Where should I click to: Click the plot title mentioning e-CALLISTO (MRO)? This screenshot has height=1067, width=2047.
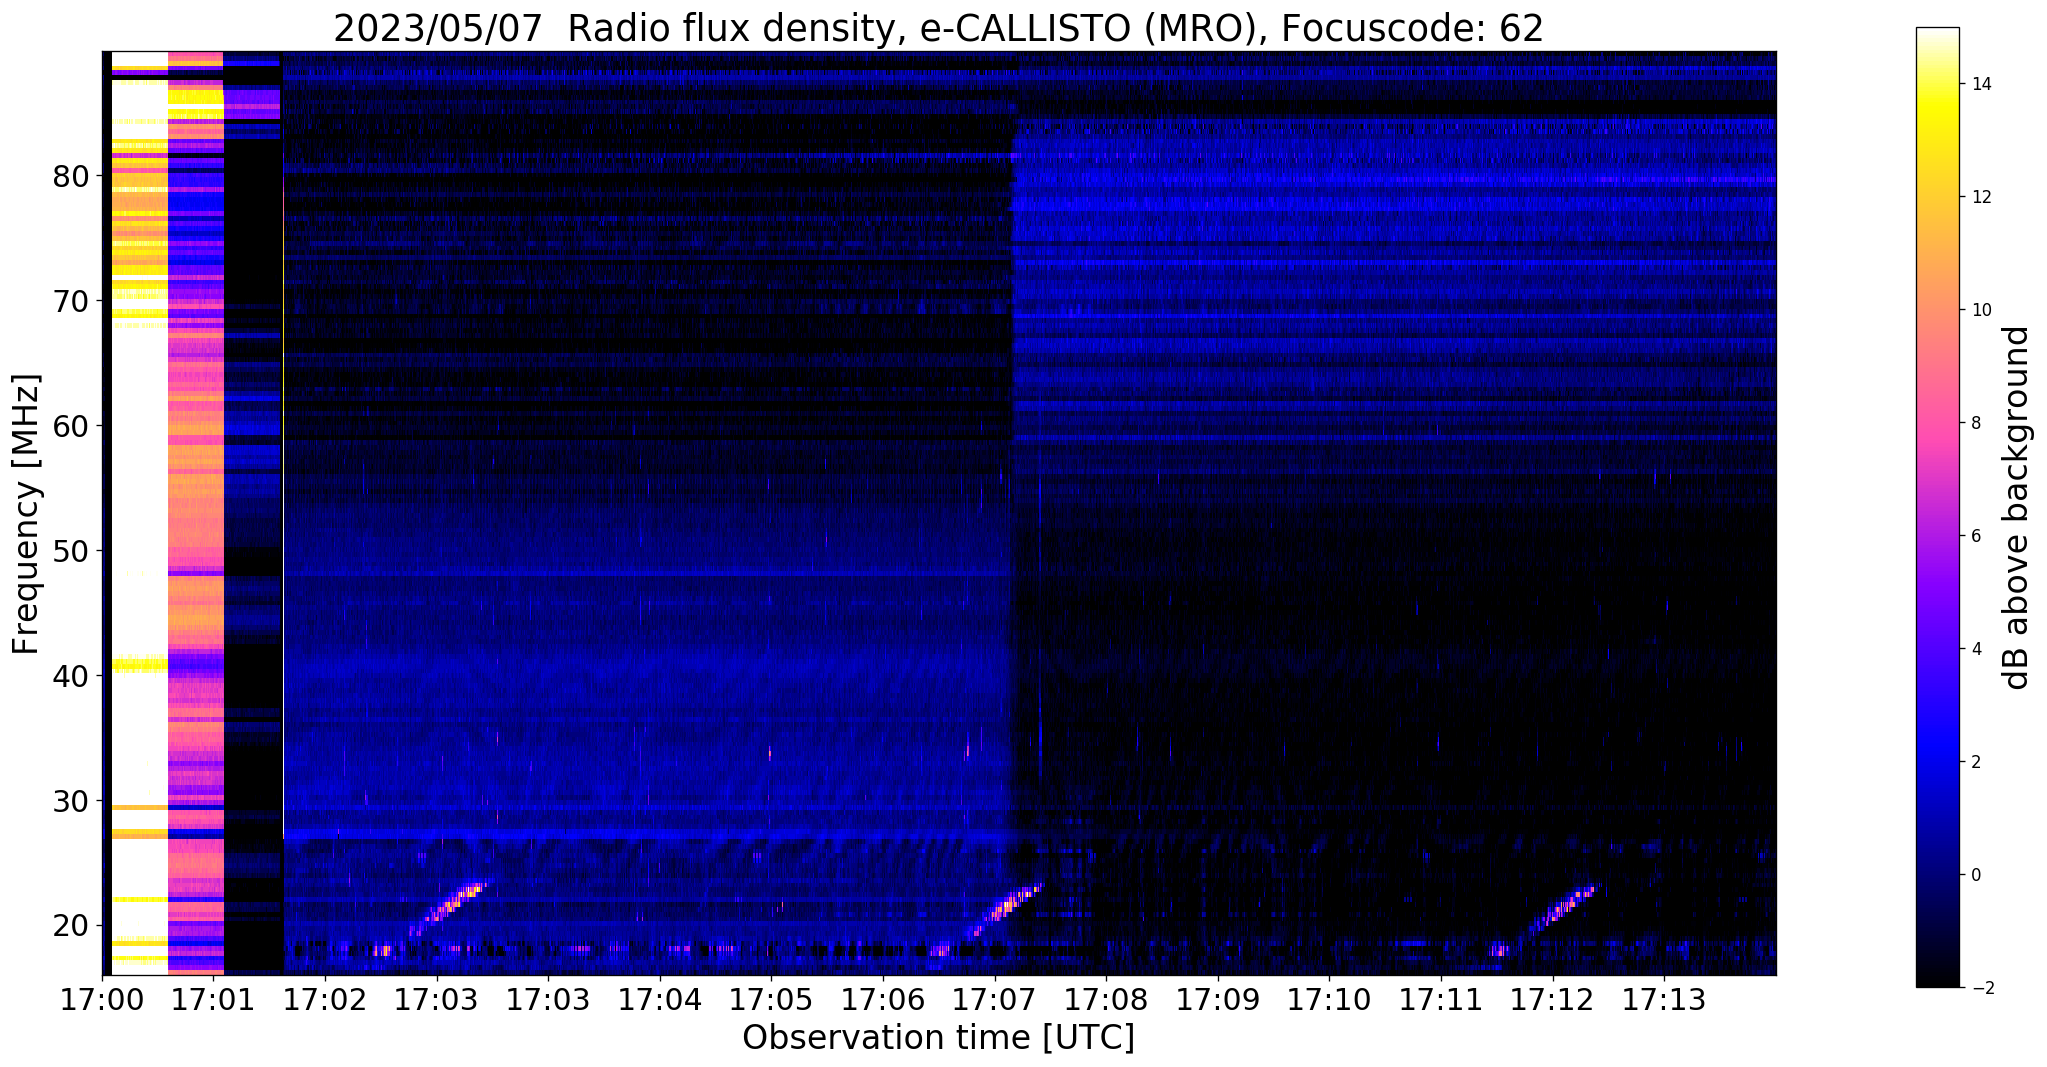[938, 28]
